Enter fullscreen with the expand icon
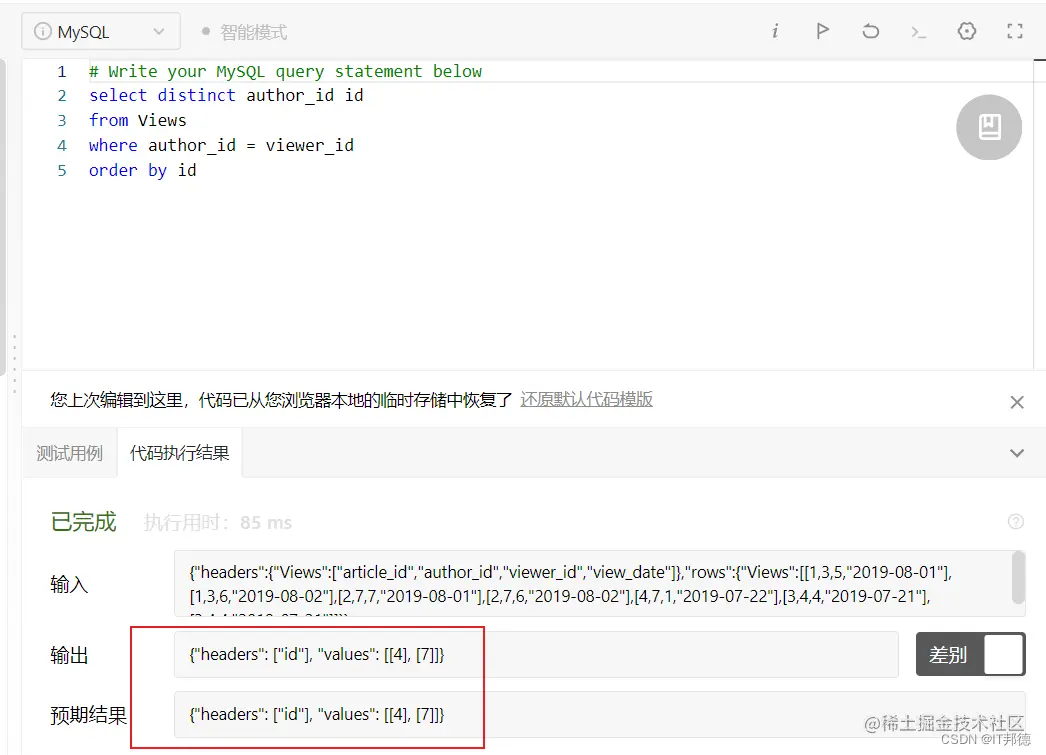 tap(1015, 31)
